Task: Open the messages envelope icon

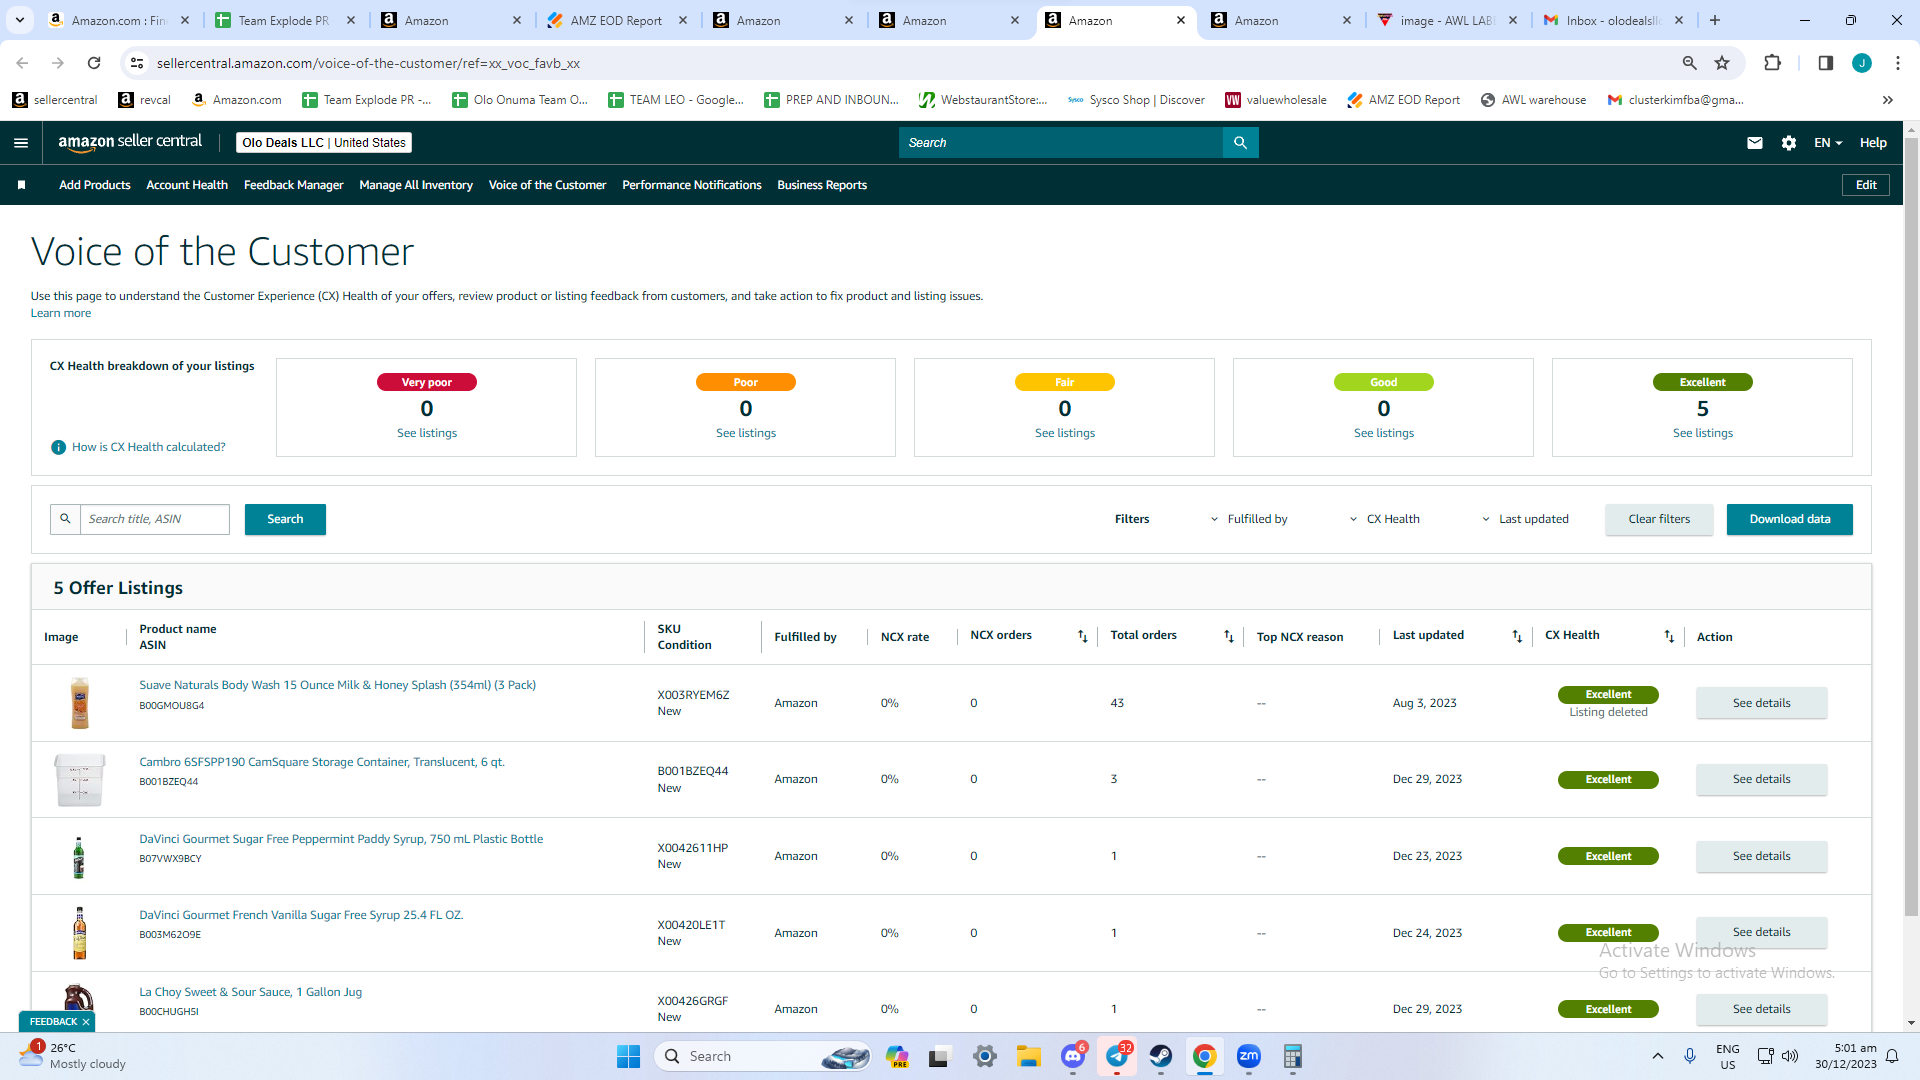Action: [1754, 143]
